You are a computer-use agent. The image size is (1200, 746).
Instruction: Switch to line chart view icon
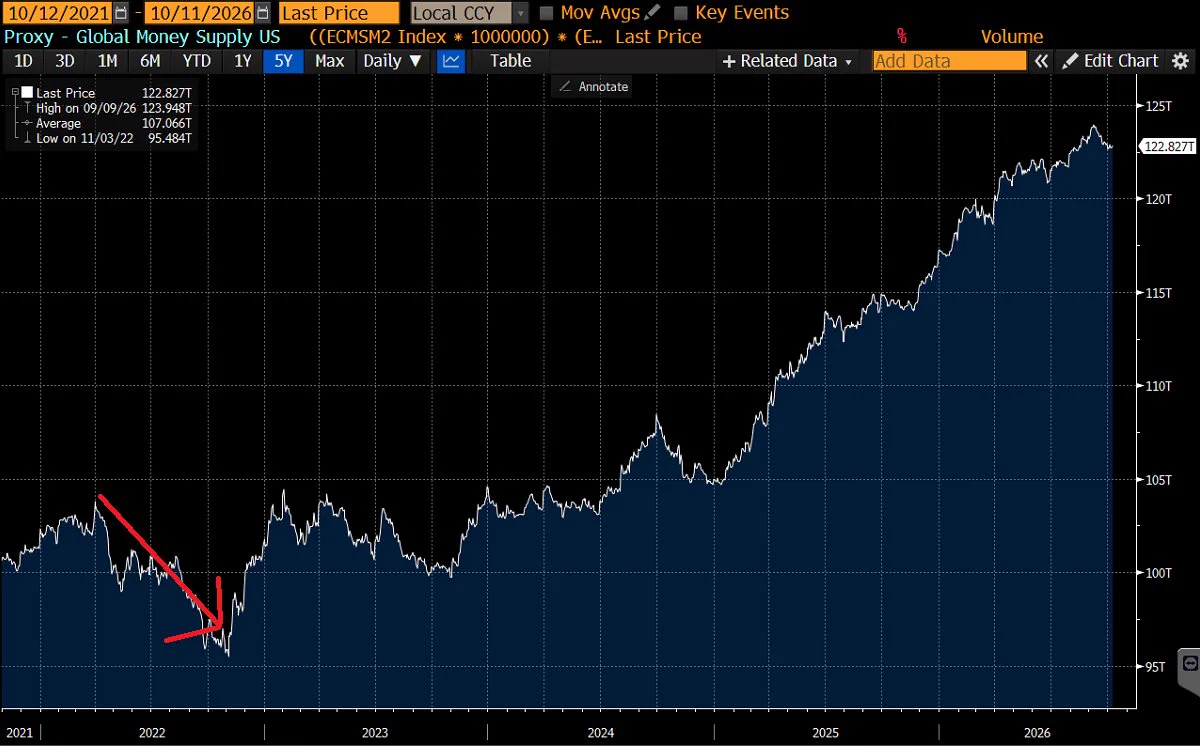coord(451,61)
